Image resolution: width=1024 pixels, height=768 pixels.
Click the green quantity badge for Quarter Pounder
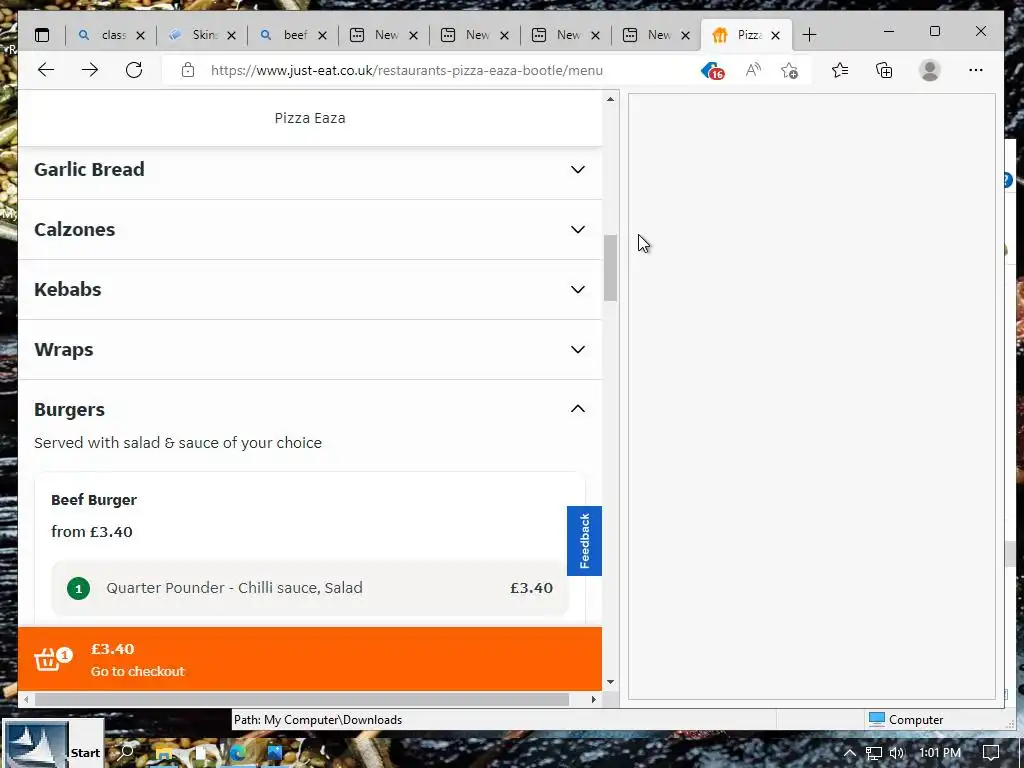click(x=78, y=588)
